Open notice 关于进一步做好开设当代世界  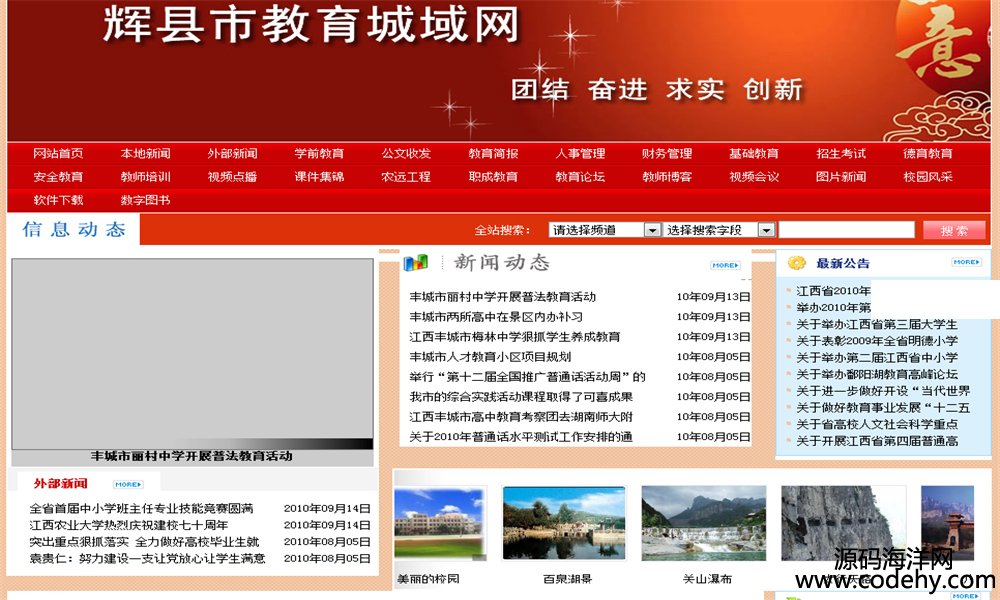click(883, 391)
